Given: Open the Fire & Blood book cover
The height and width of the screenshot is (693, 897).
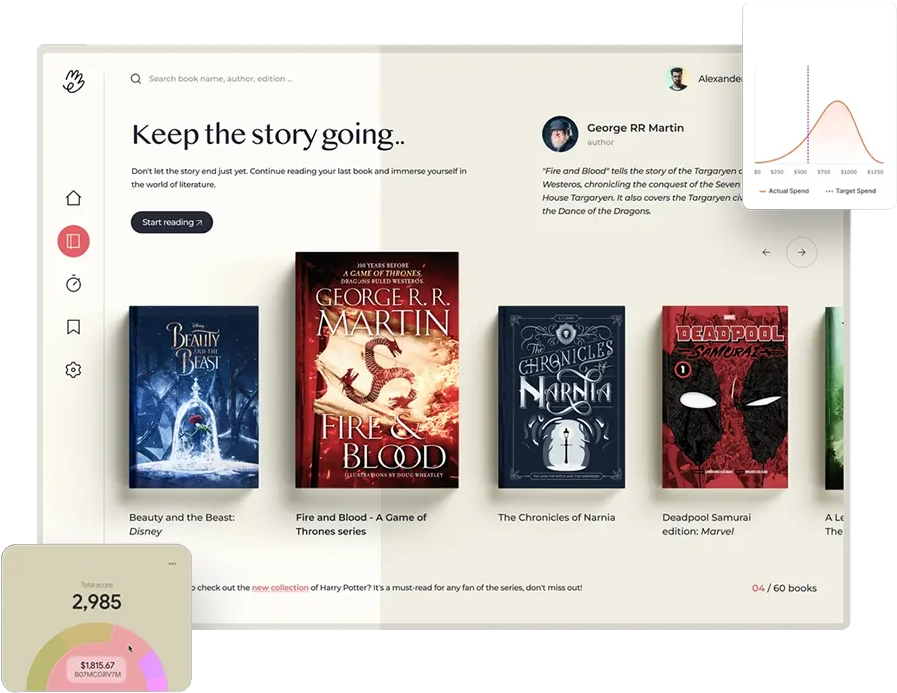Looking at the screenshot, I should [x=377, y=370].
